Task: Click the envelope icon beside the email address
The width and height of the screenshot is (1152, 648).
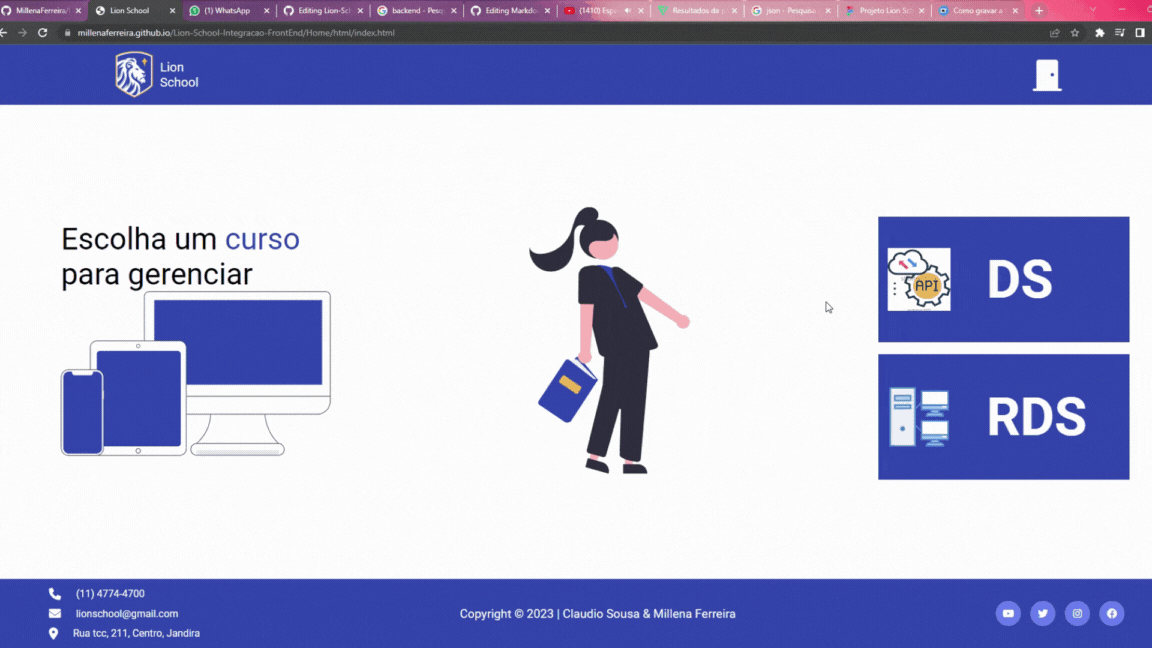Action: pyautogui.click(x=54, y=613)
